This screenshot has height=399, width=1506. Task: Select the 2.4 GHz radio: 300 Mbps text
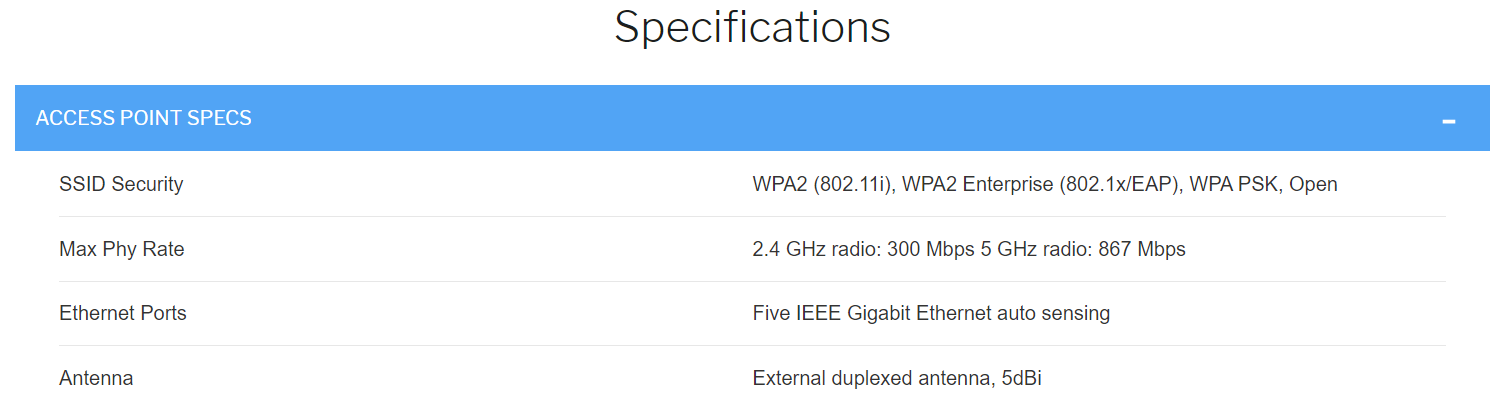(863, 249)
